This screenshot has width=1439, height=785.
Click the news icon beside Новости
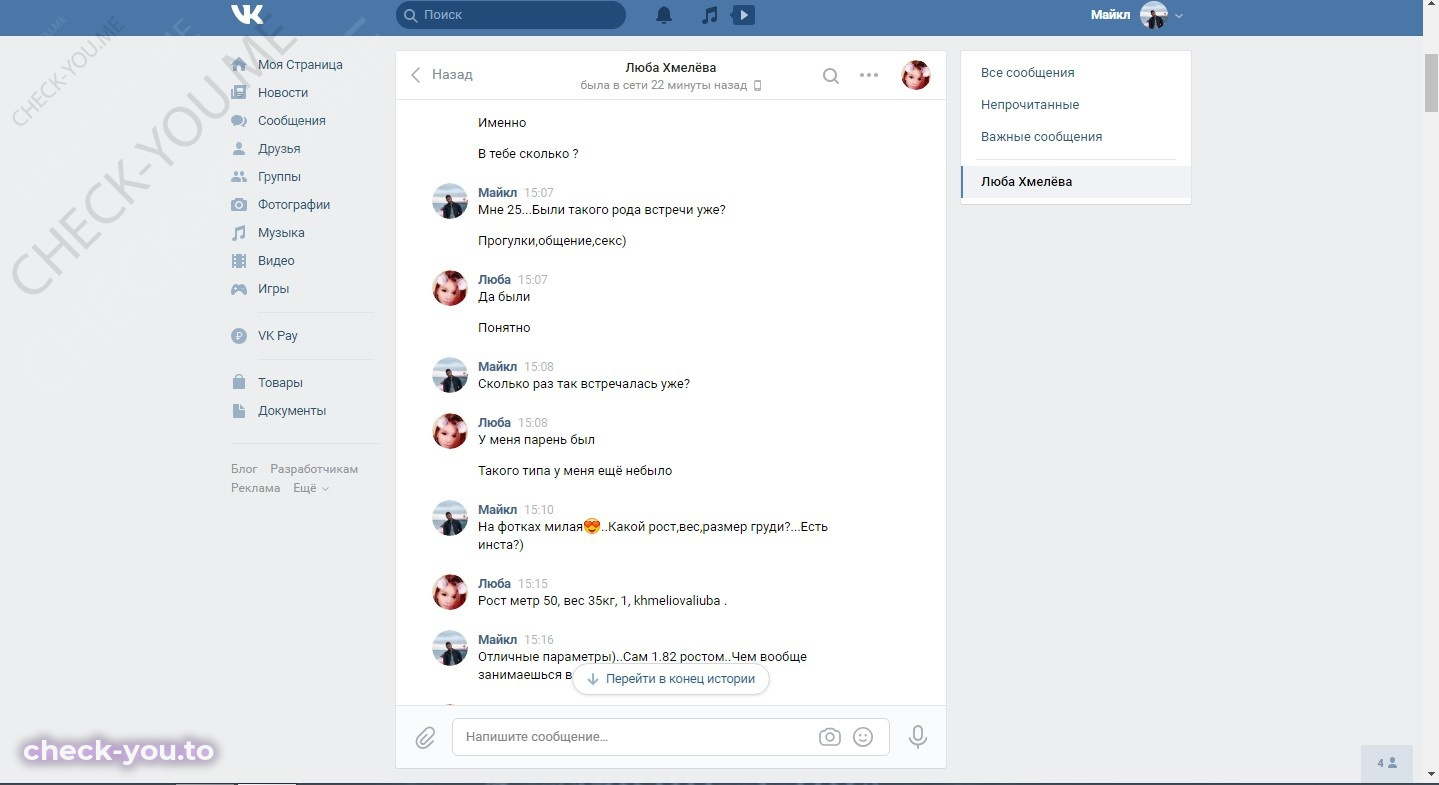[x=239, y=93]
